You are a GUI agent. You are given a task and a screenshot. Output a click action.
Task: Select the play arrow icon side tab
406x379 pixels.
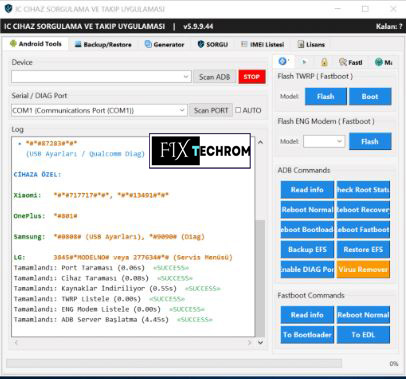coord(304,62)
